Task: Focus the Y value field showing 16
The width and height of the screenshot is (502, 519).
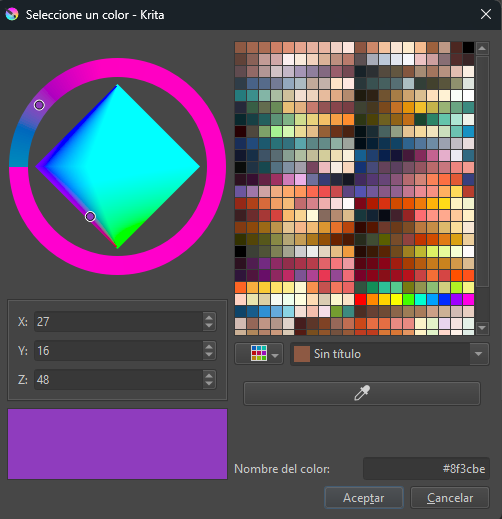Action: [x=119, y=351]
